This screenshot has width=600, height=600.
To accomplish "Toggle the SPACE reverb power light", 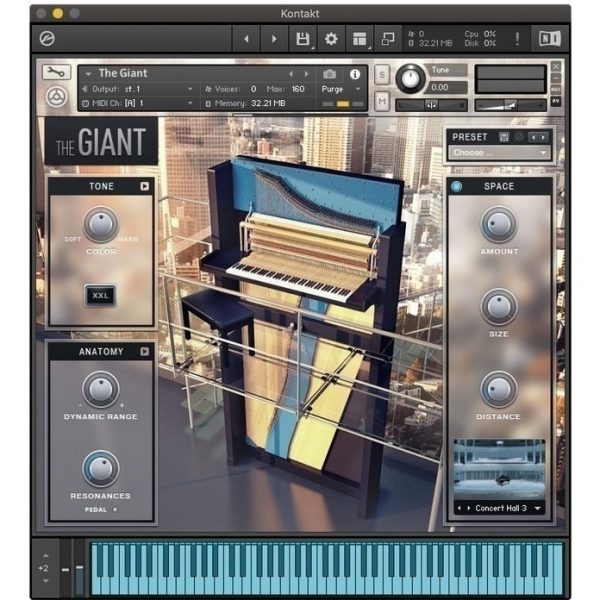I will (x=457, y=186).
